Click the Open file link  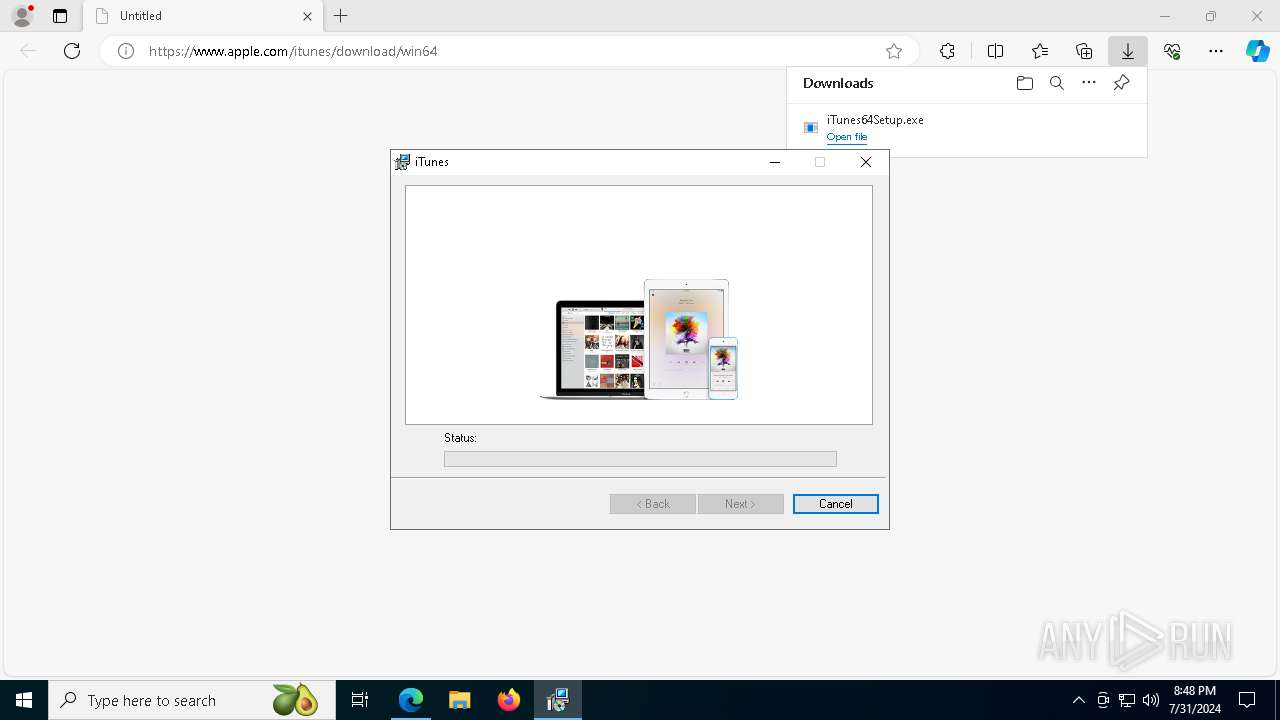point(847,137)
